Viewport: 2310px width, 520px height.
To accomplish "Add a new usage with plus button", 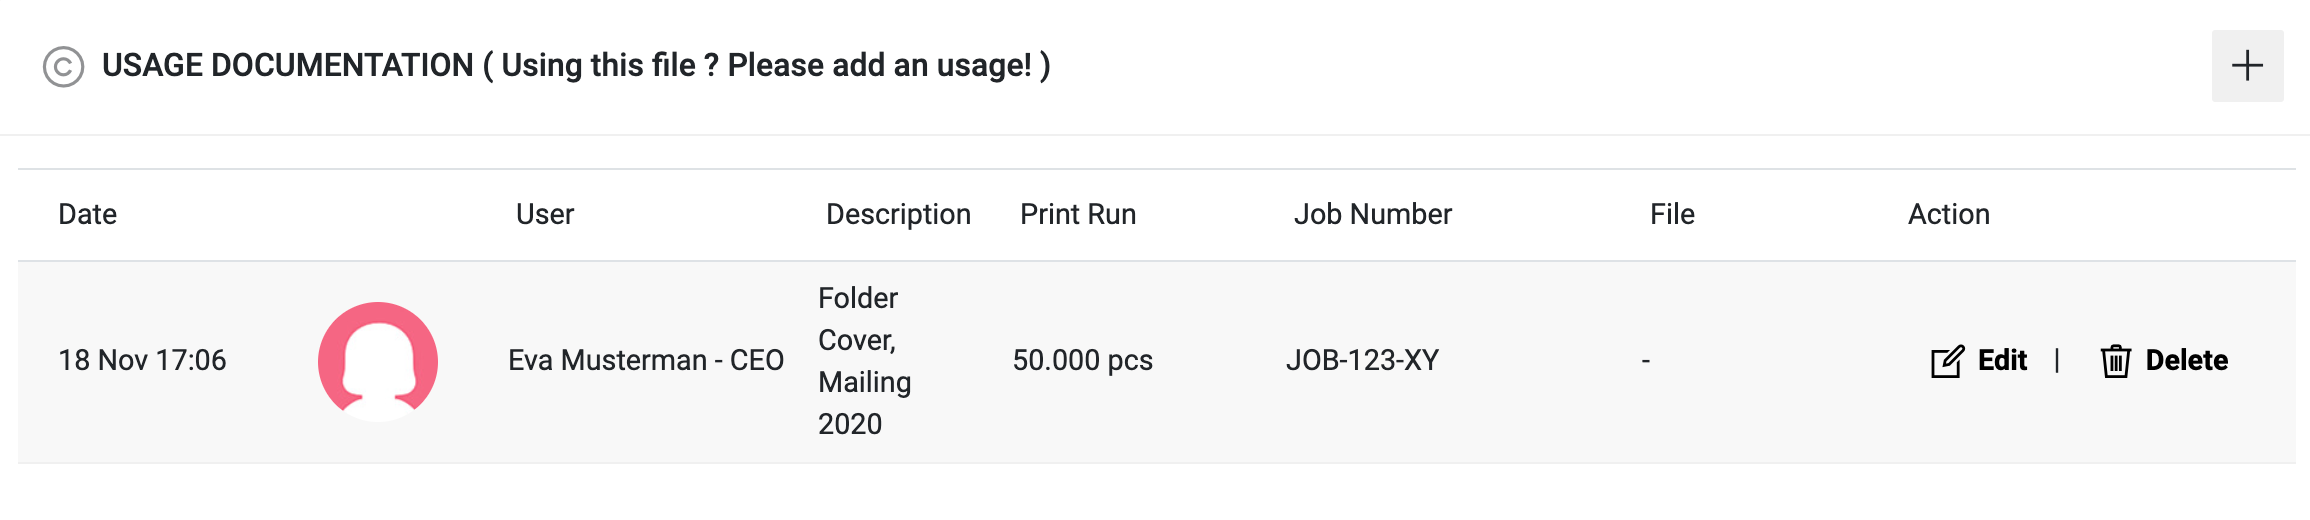I will pyautogui.click(x=2247, y=66).
